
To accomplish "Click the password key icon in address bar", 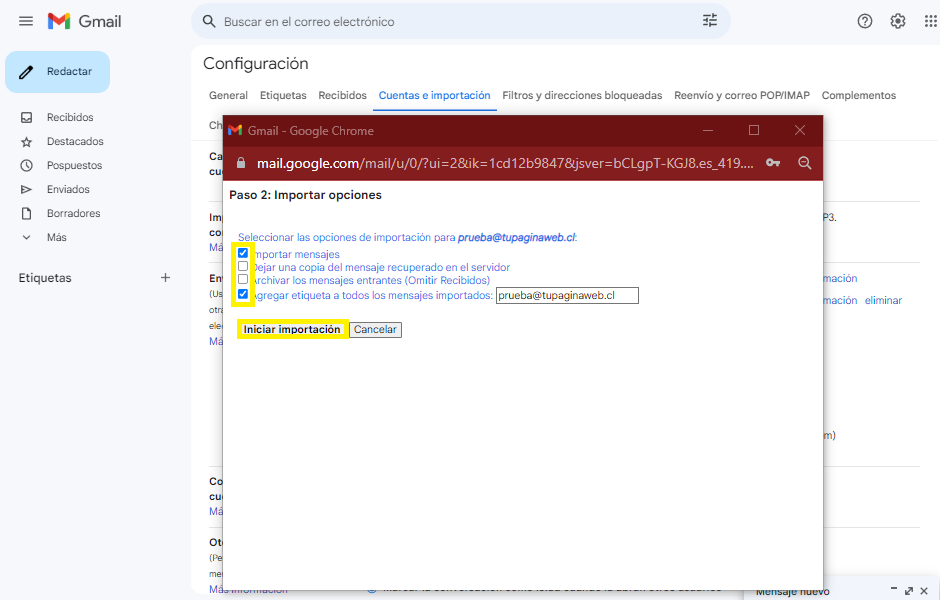I will click(x=773, y=163).
